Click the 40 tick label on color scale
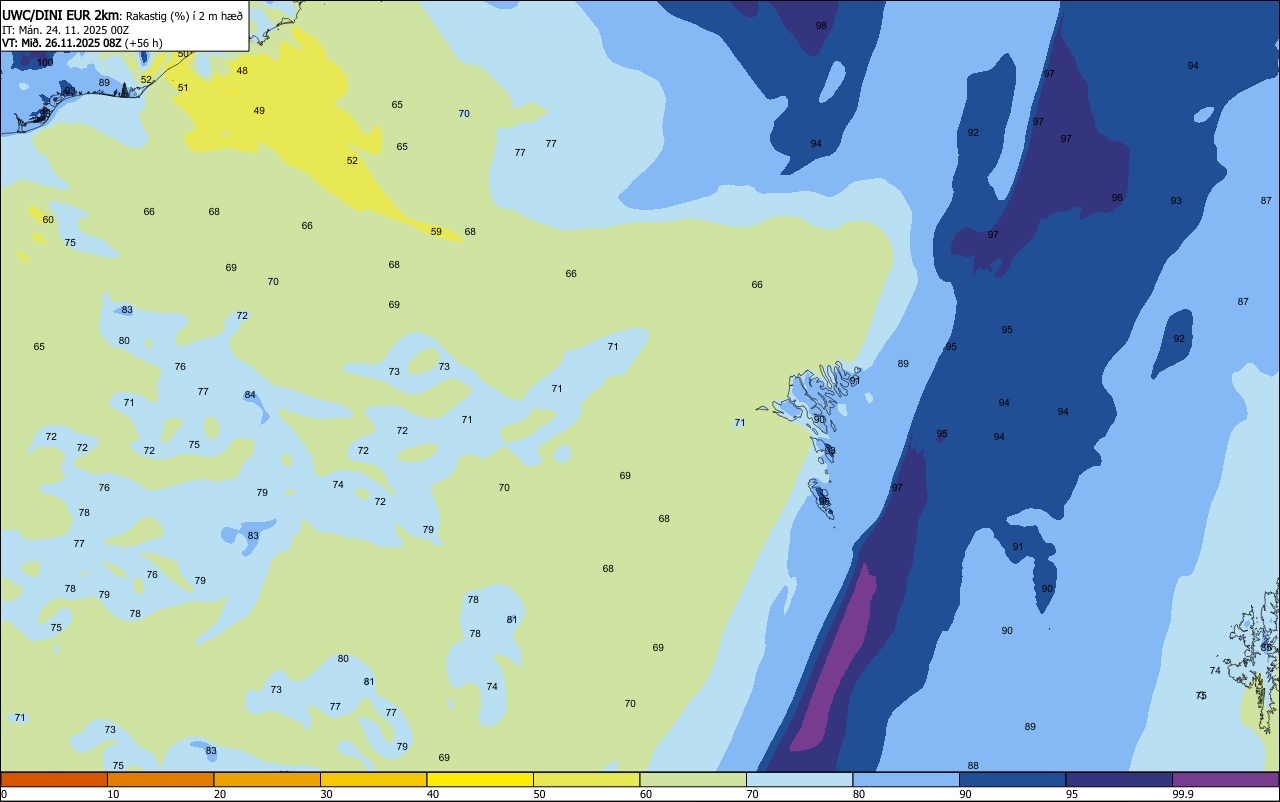This screenshot has height=802, width=1280. [x=433, y=794]
